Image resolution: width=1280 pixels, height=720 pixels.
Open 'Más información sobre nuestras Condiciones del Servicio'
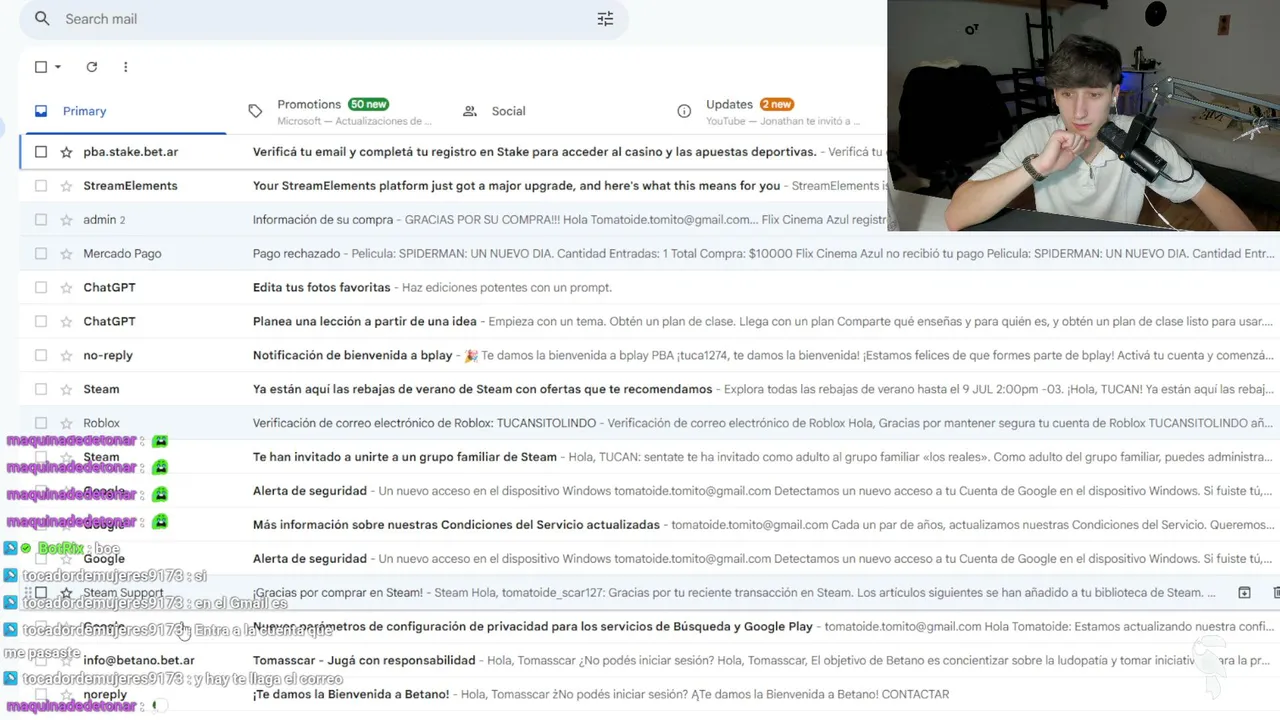[456, 525]
